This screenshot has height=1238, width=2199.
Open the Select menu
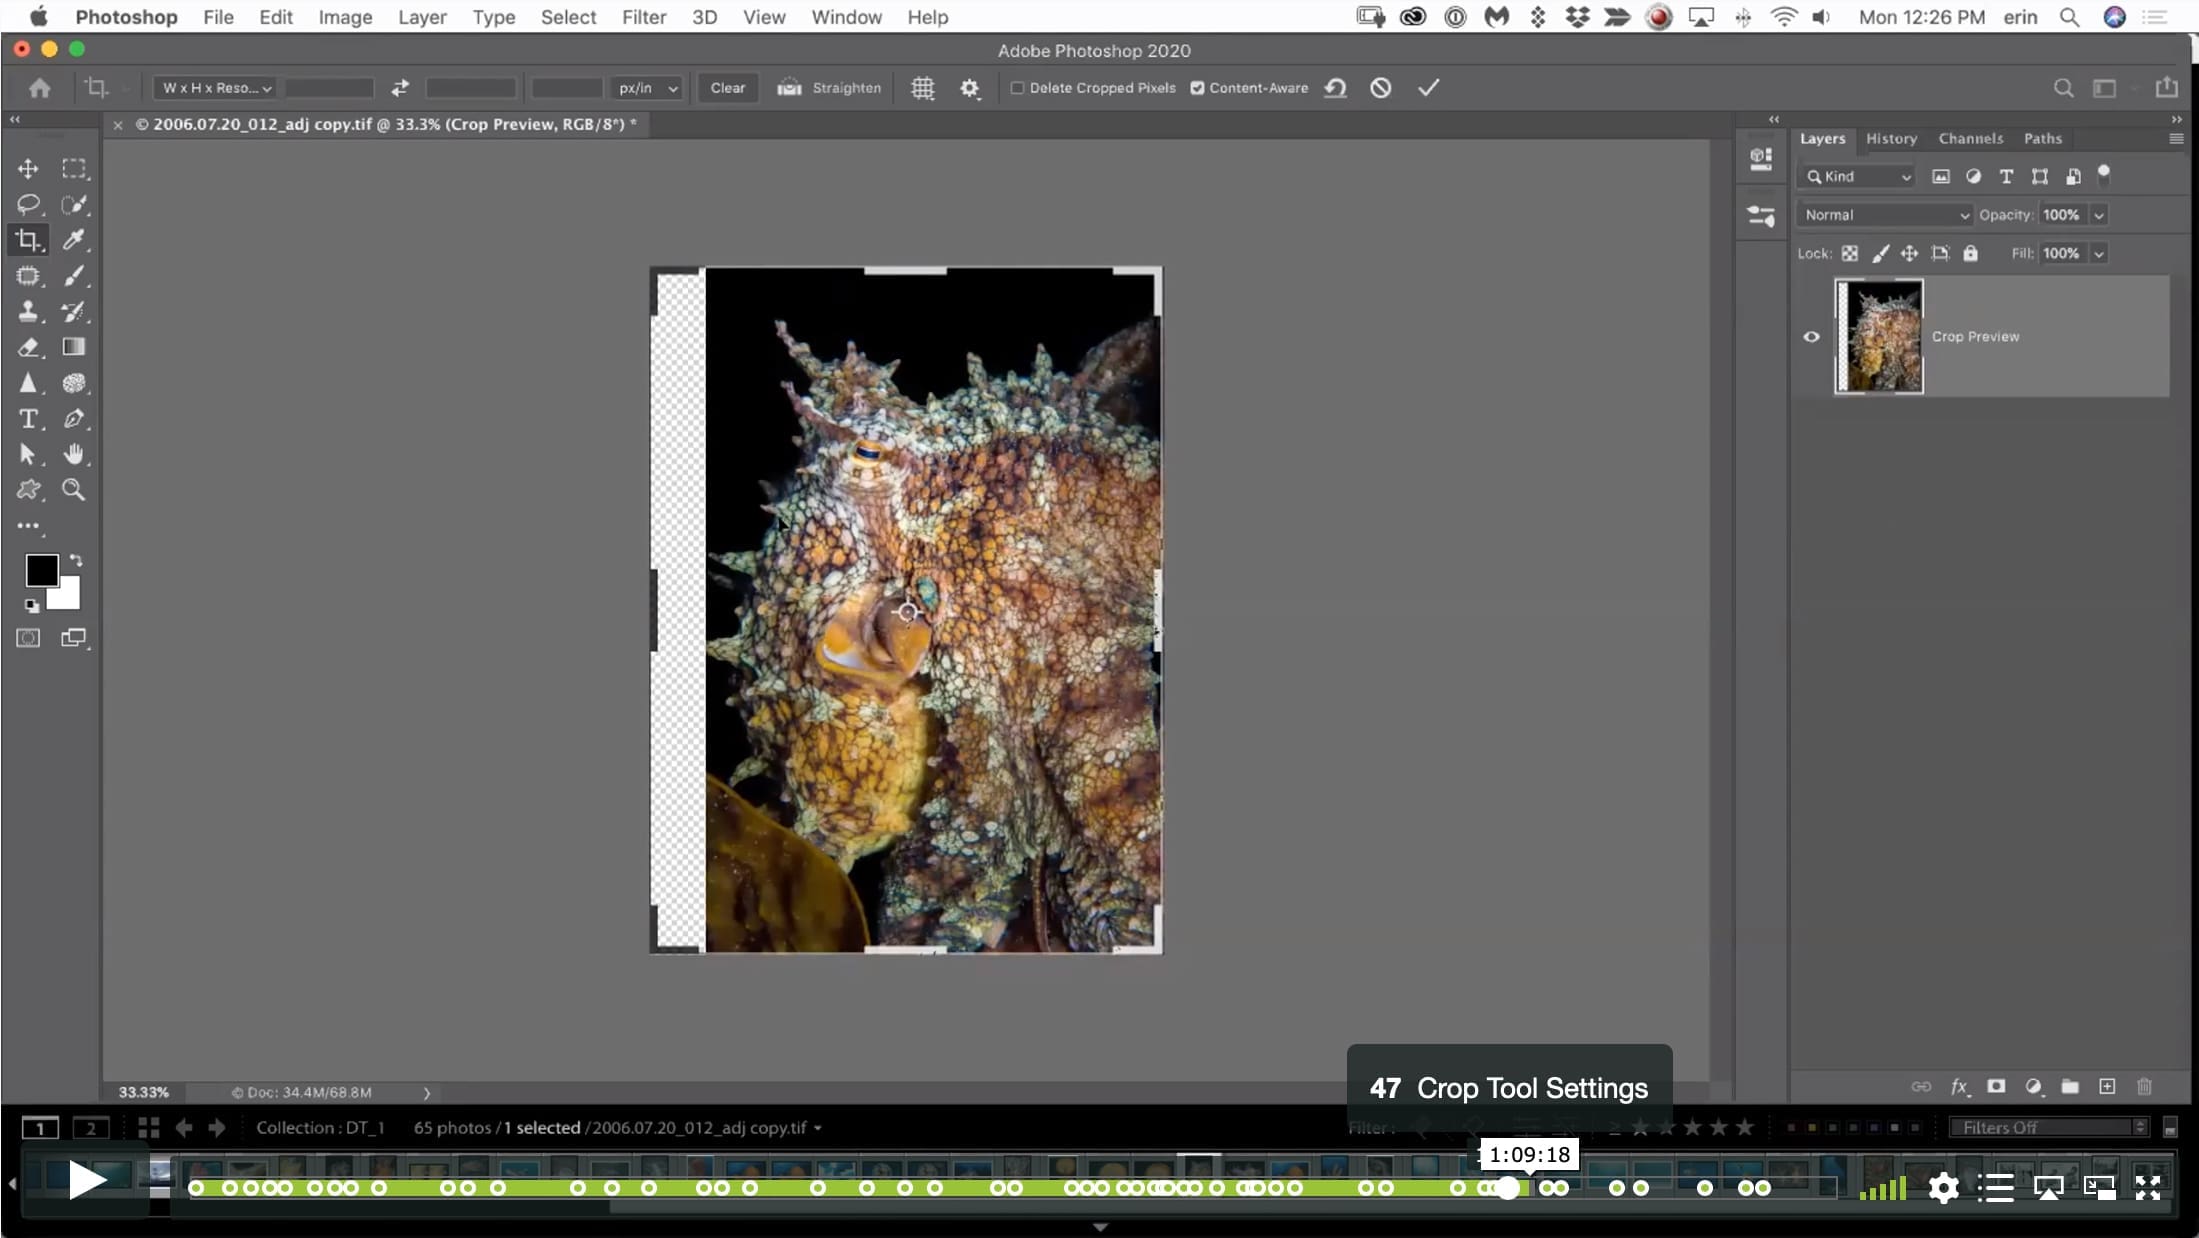pyautogui.click(x=568, y=17)
